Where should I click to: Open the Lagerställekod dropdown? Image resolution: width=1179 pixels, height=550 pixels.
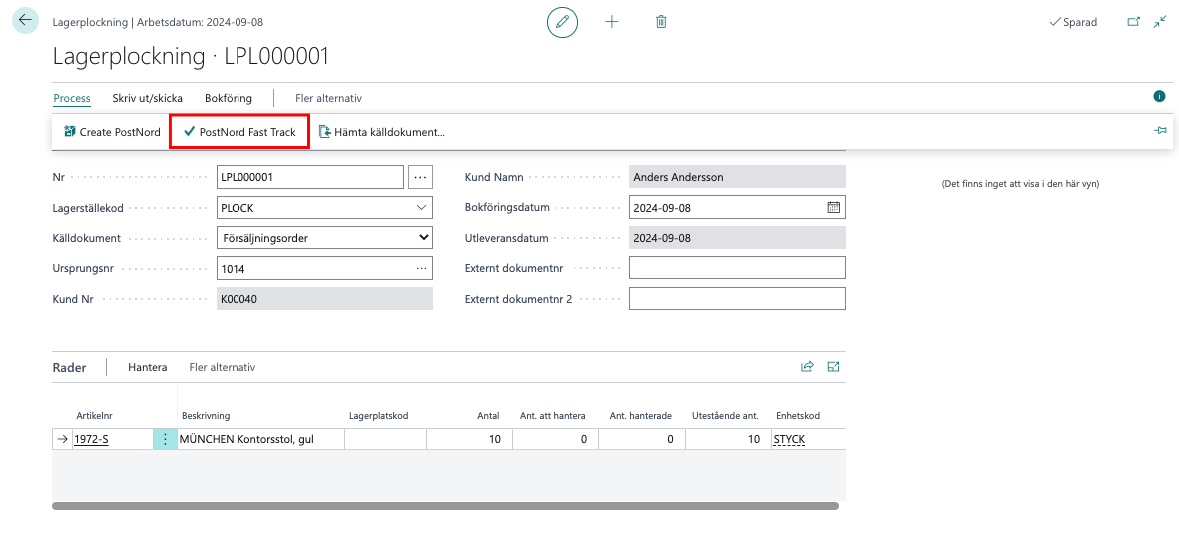[420, 208]
